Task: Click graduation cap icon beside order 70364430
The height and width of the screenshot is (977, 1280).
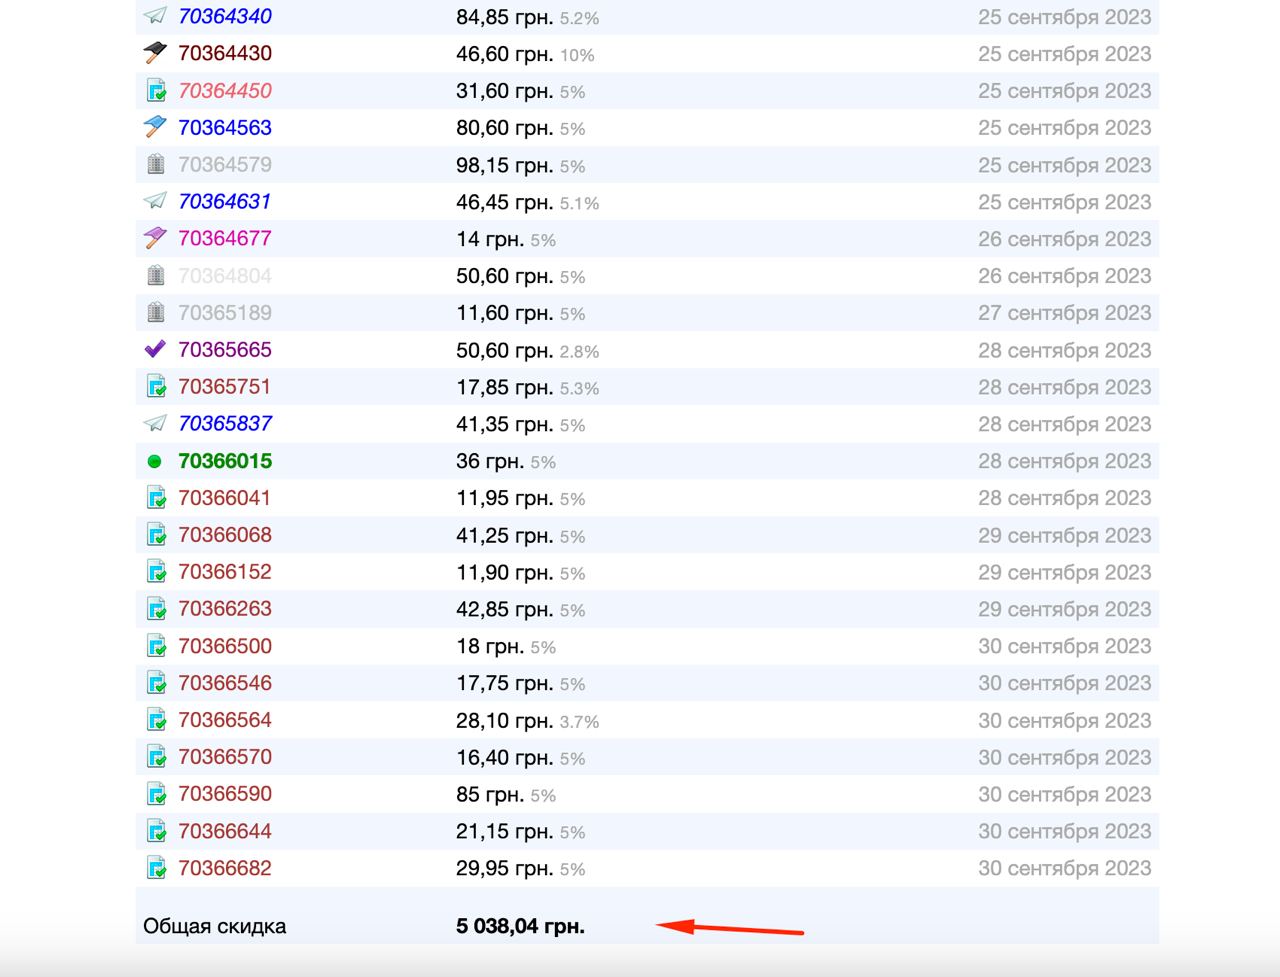Action: pos(155,54)
